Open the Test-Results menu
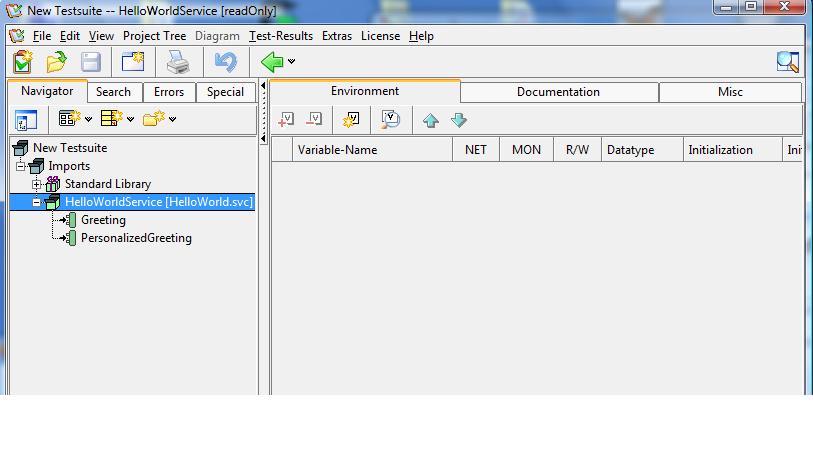The image size is (813, 450). pos(281,36)
